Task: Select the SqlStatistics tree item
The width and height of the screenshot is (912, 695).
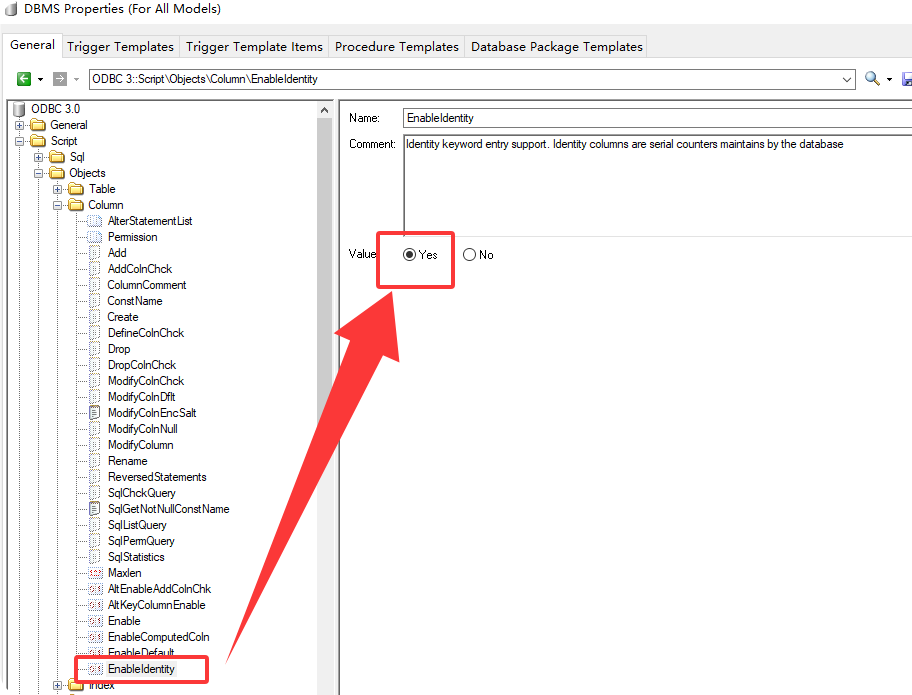Action: [136, 557]
